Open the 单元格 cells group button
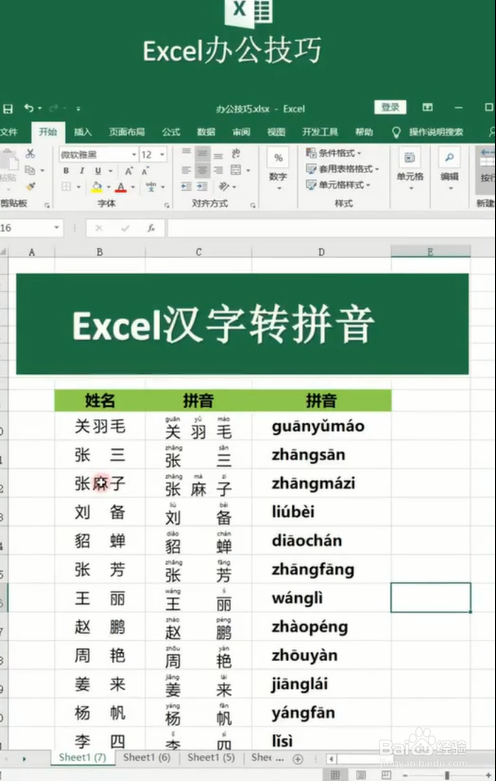 410,171
